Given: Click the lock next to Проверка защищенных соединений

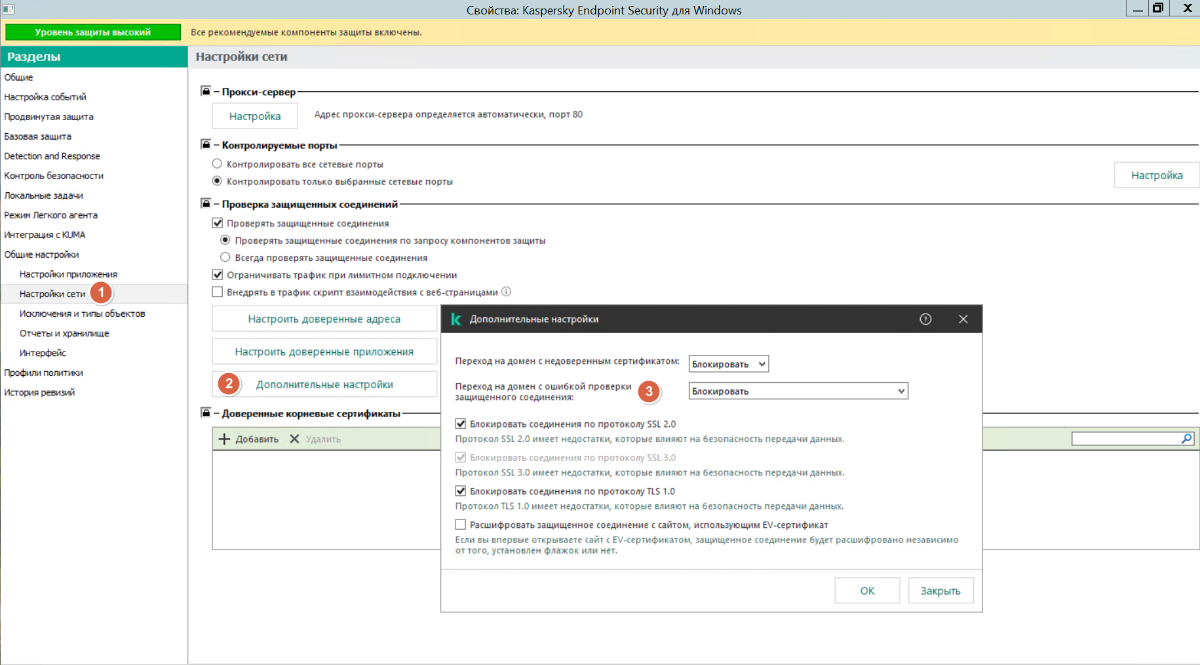Looking at the screenshot, I should pos(206,204).
